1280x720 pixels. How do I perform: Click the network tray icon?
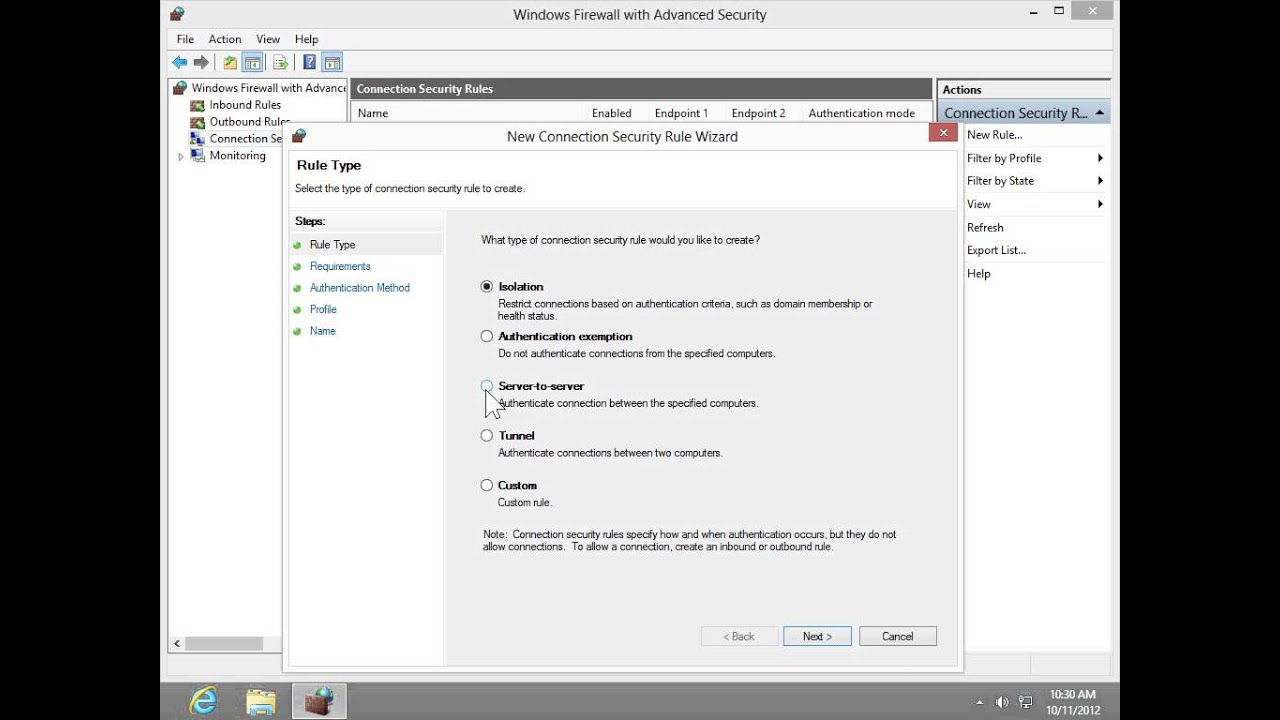(1025, 702)
